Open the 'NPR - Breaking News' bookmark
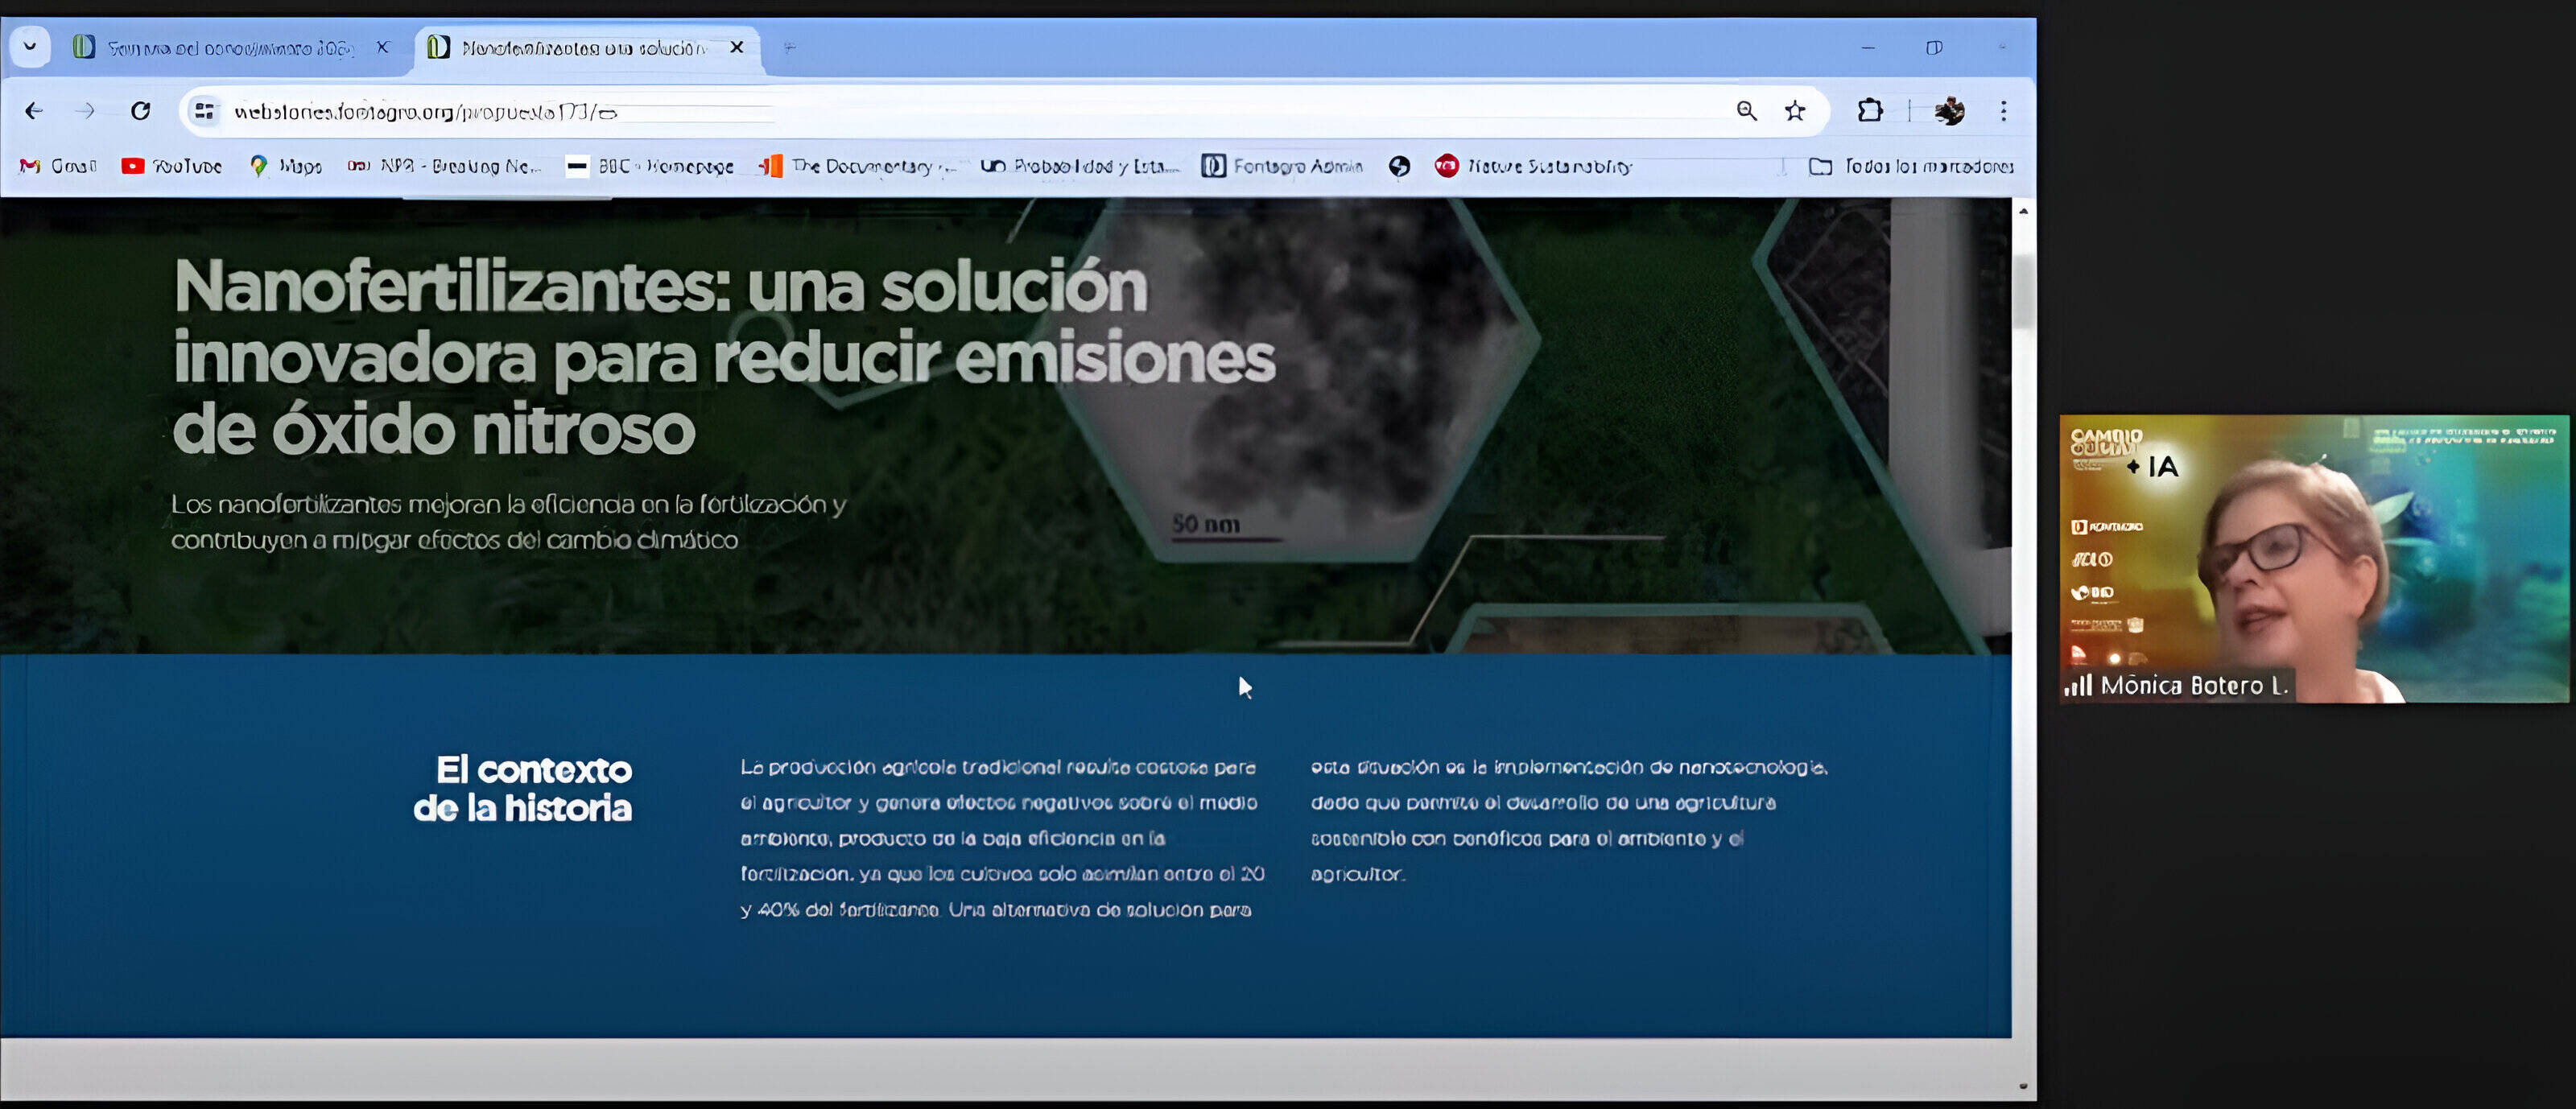The height and width of the screenshot is (1109, 2576). [455, 166]
